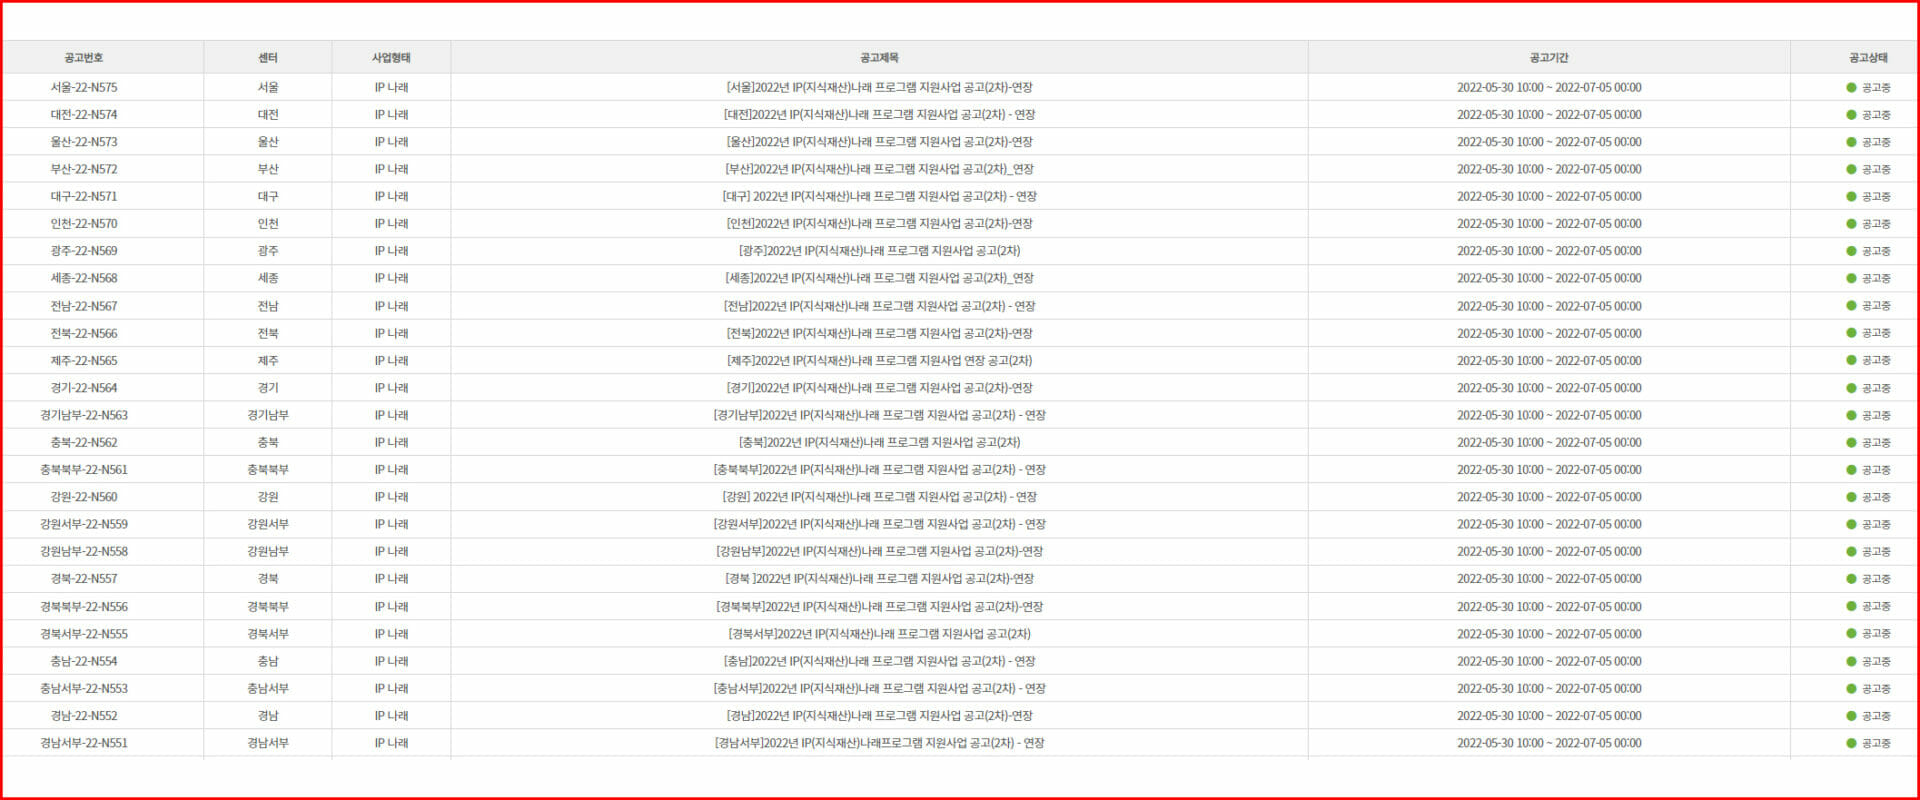The image size is (1920, 800).
Task: Select announcement number 인천-22-N570
Action: [84, 224]
